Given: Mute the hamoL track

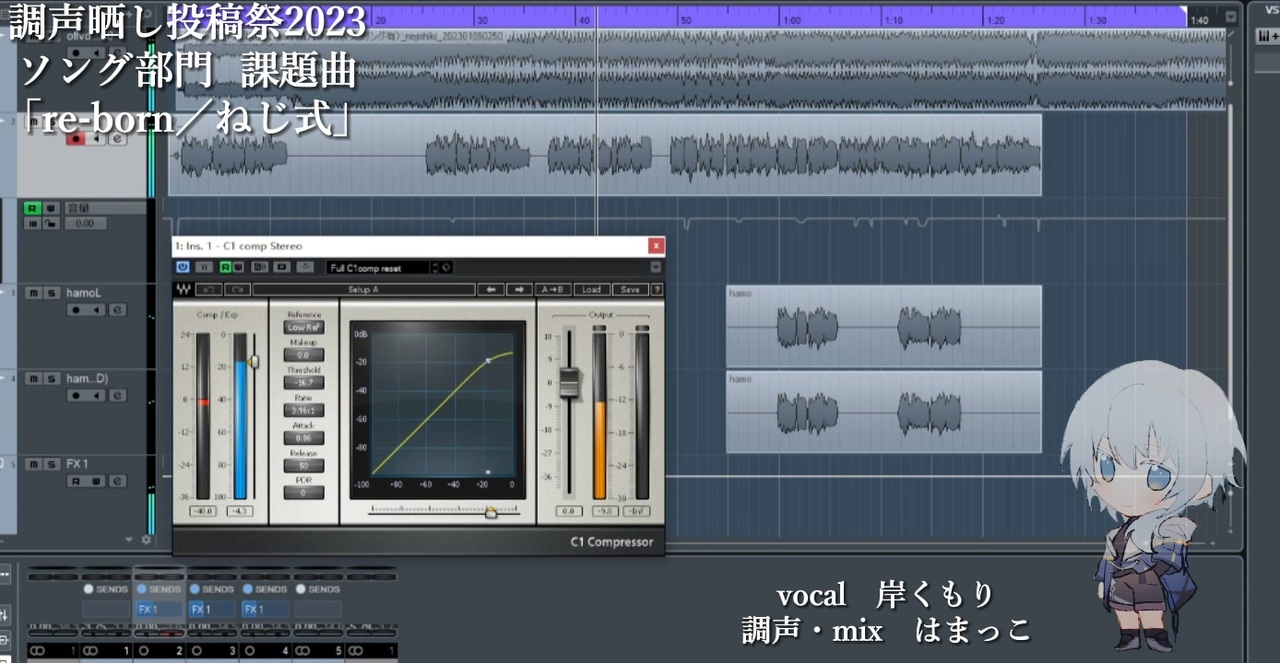Looking at the screenshot, I should pyautogui.click(x=34, y=293).
